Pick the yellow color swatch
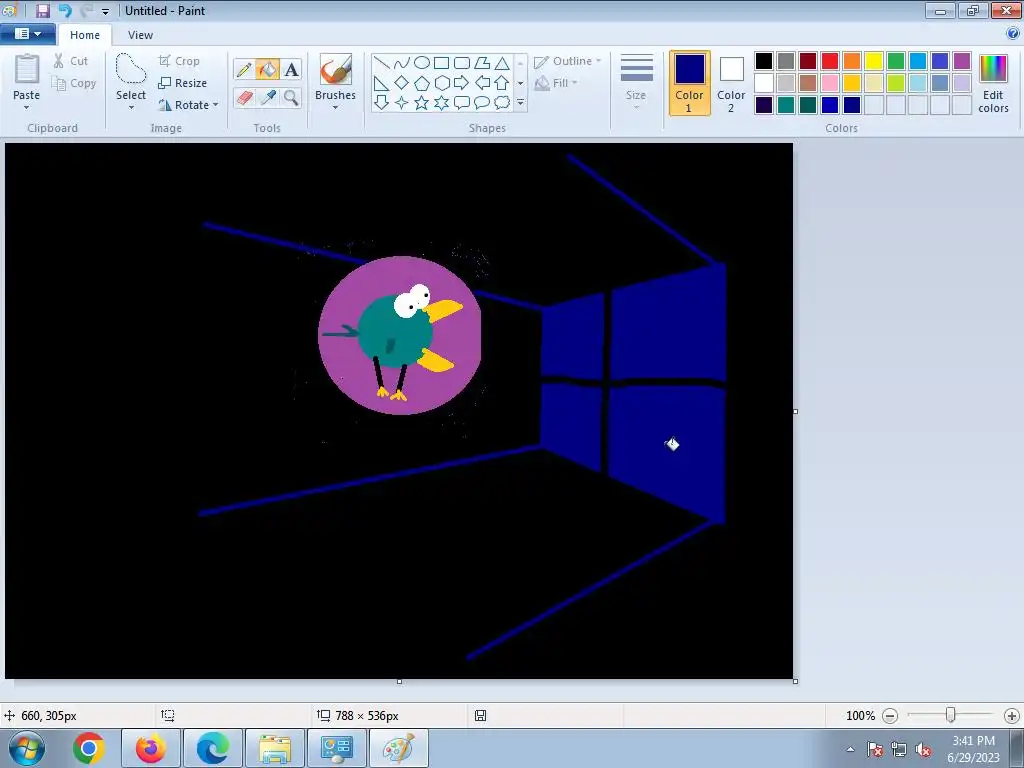 coord(874,61)
